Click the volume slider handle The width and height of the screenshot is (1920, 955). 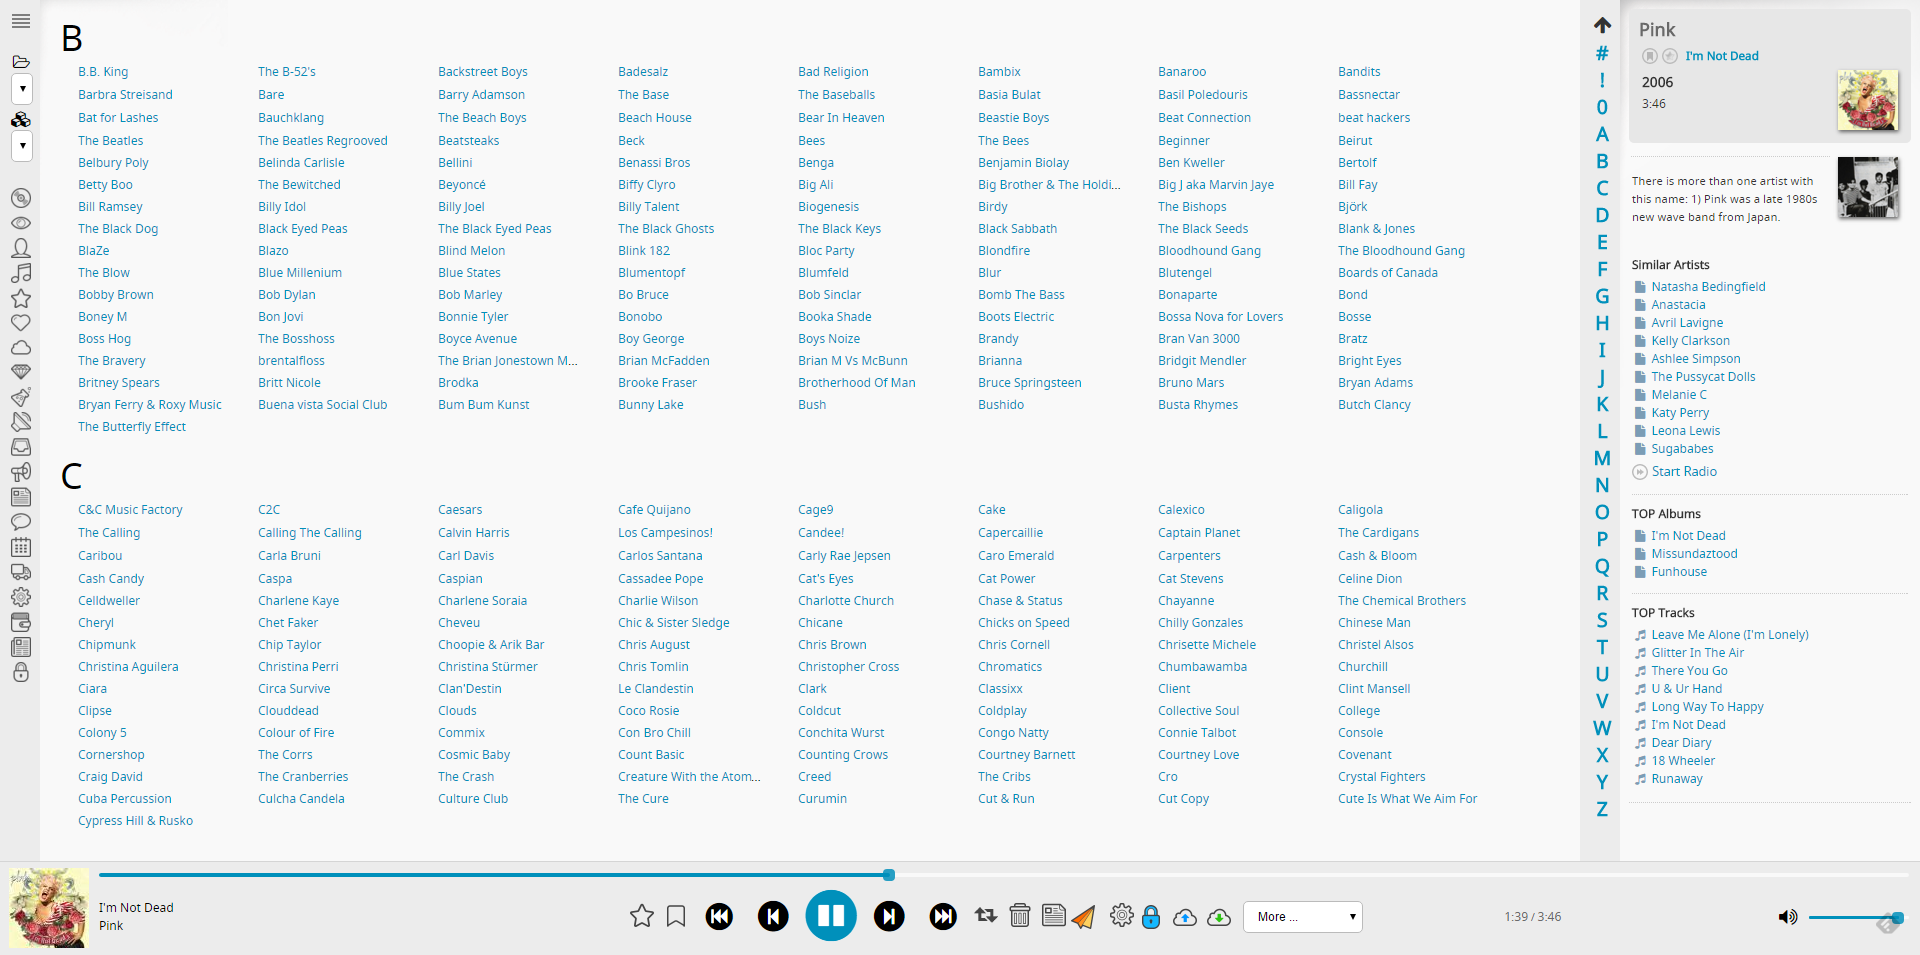pos(1897,917)
